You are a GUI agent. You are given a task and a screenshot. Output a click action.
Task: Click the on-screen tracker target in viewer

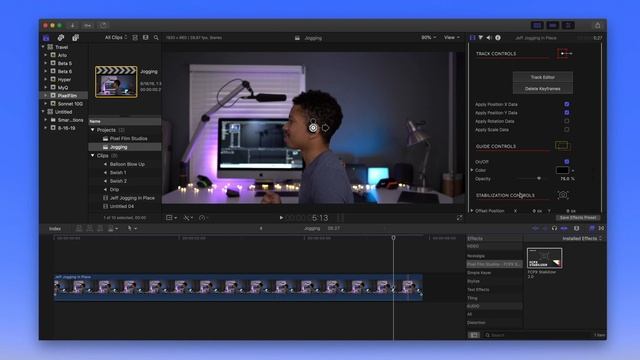click(313, 128)
